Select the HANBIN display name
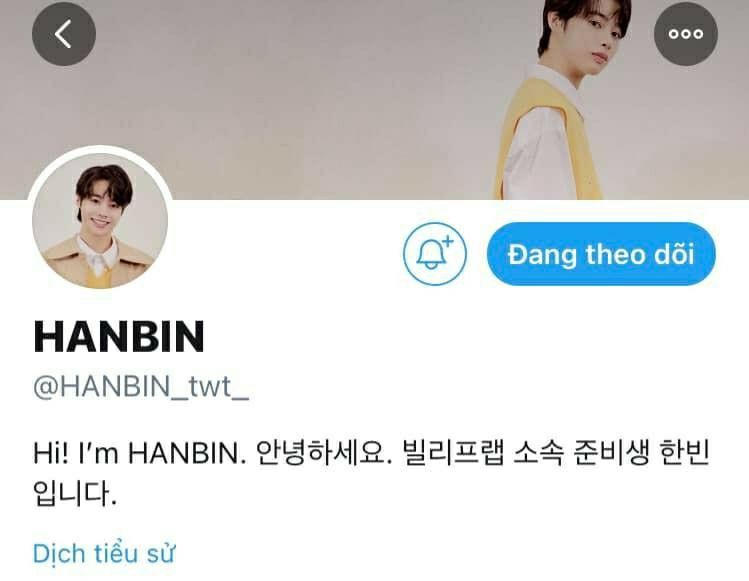The height and width of the screenshot is (581, 749). click(119, 337)
